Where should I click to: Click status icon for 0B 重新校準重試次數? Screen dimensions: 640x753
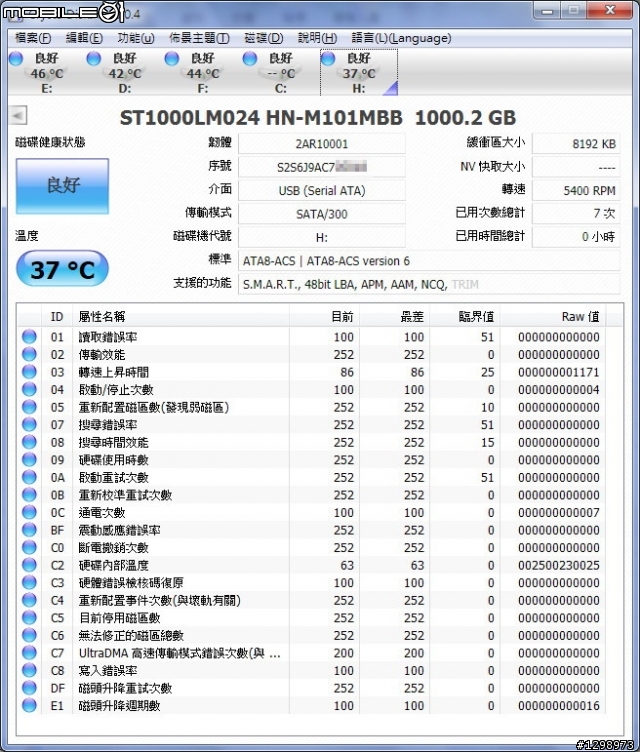pos(29,495)
